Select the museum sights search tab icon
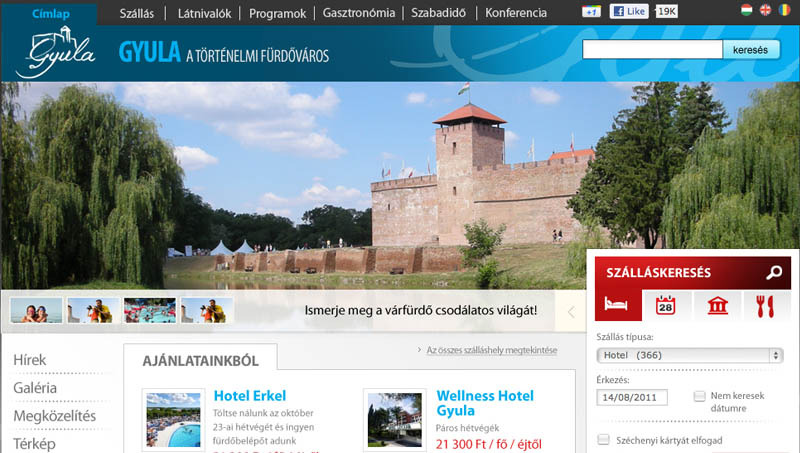This screenshot has height=453, width=800. point(717,306)
